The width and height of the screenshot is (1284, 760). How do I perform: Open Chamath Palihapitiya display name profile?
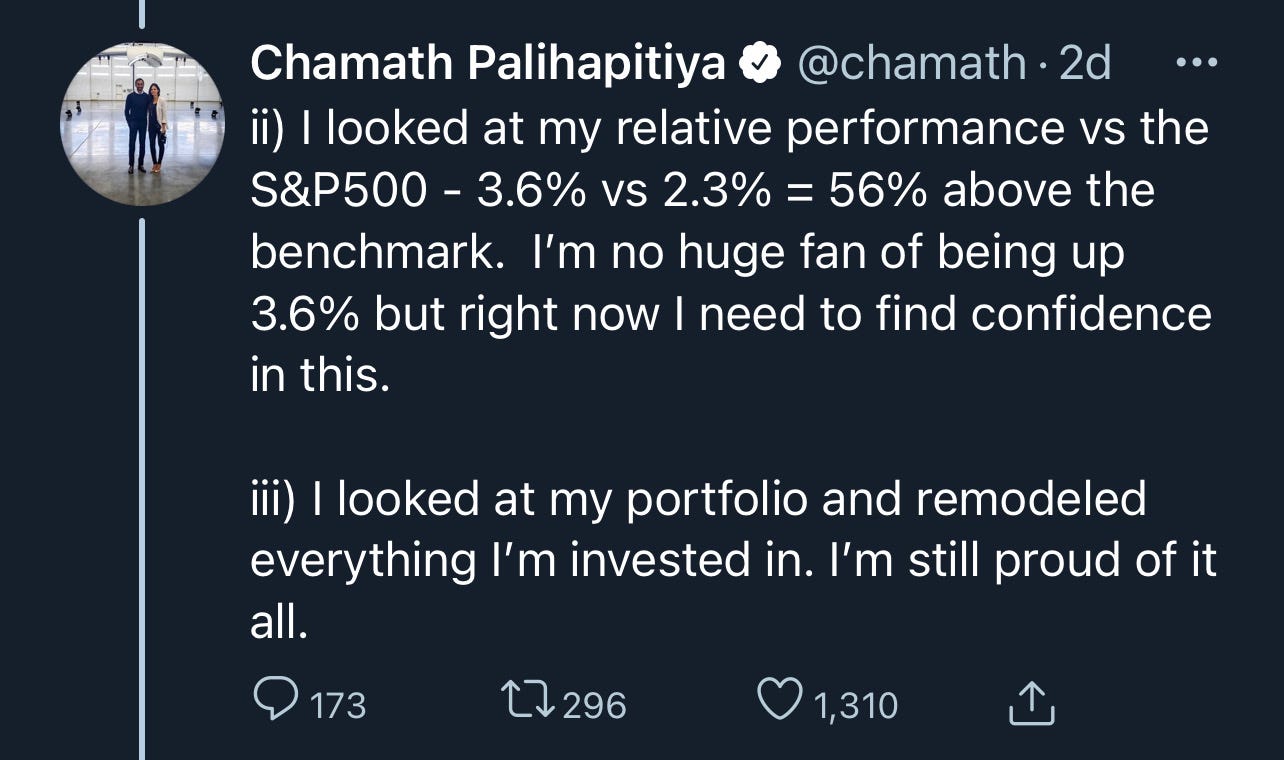tap(488, 65)
